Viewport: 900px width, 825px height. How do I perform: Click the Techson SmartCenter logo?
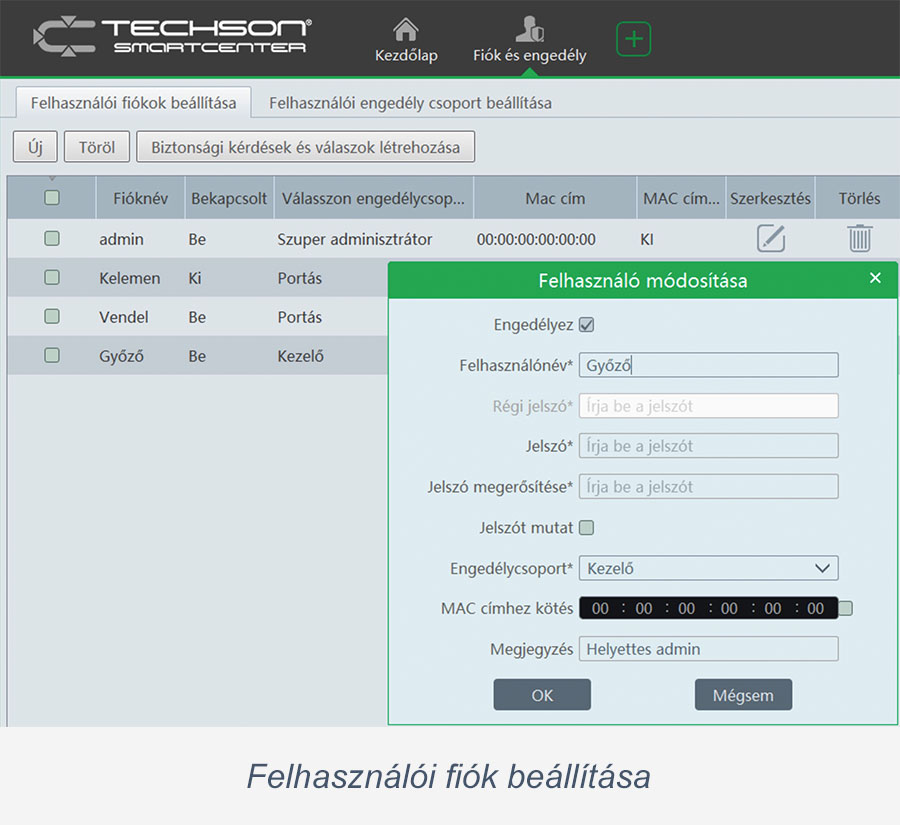tap(172, 36)
